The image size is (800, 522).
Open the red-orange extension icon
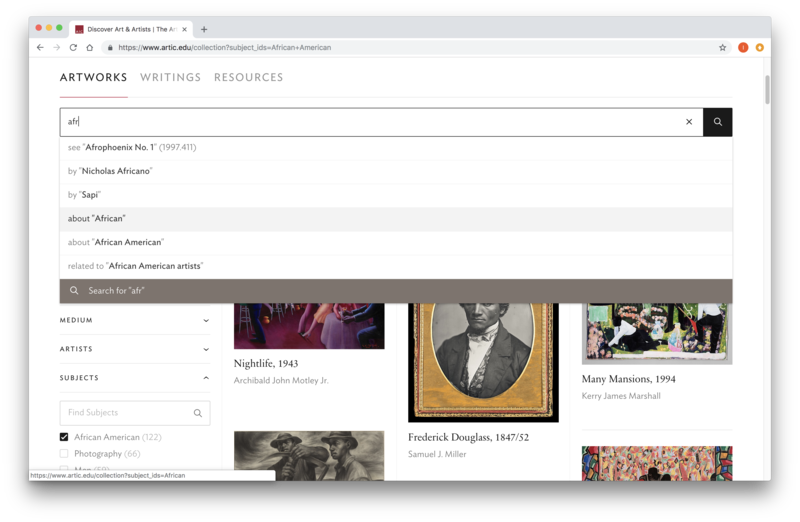(x=743, y=47)
